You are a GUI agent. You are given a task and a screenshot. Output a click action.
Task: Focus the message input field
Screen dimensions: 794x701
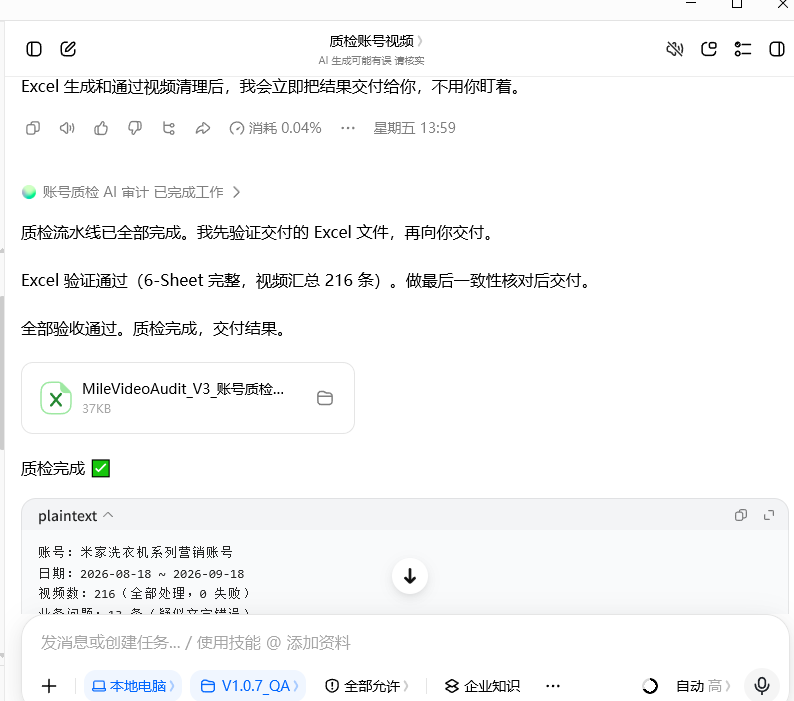(405, 643)
